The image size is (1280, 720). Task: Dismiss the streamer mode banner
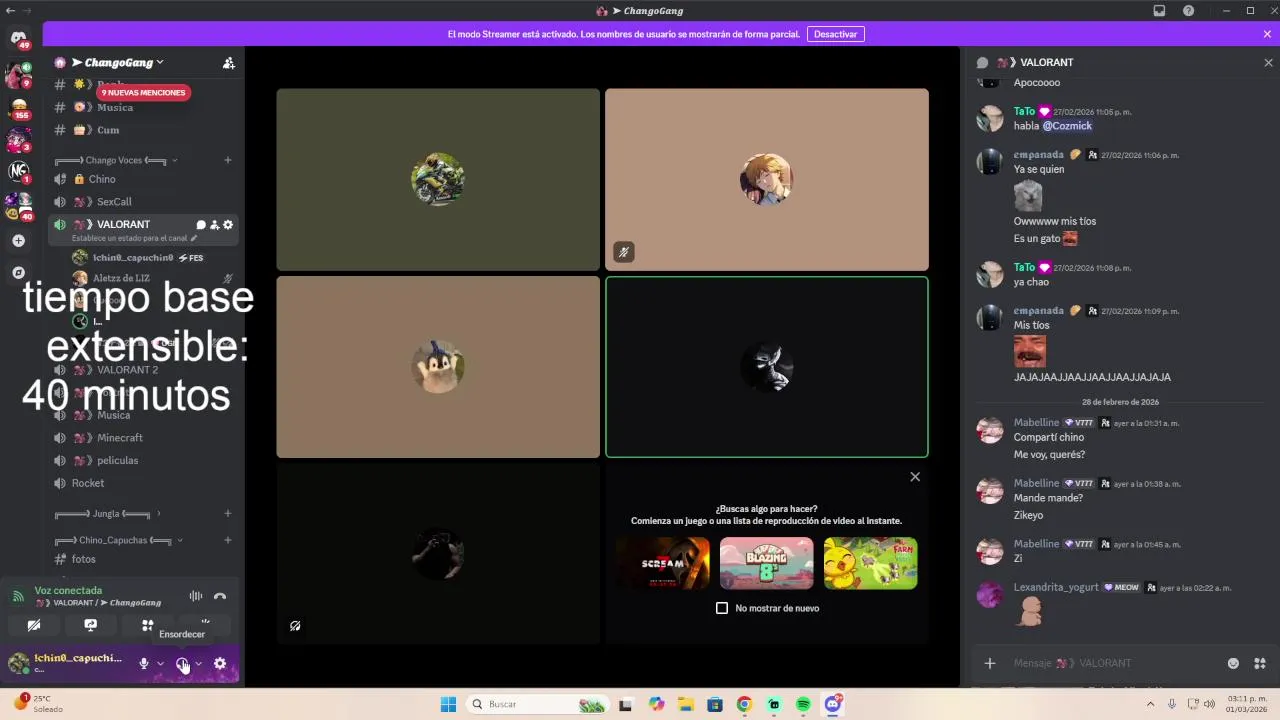tap(1267, 34)
